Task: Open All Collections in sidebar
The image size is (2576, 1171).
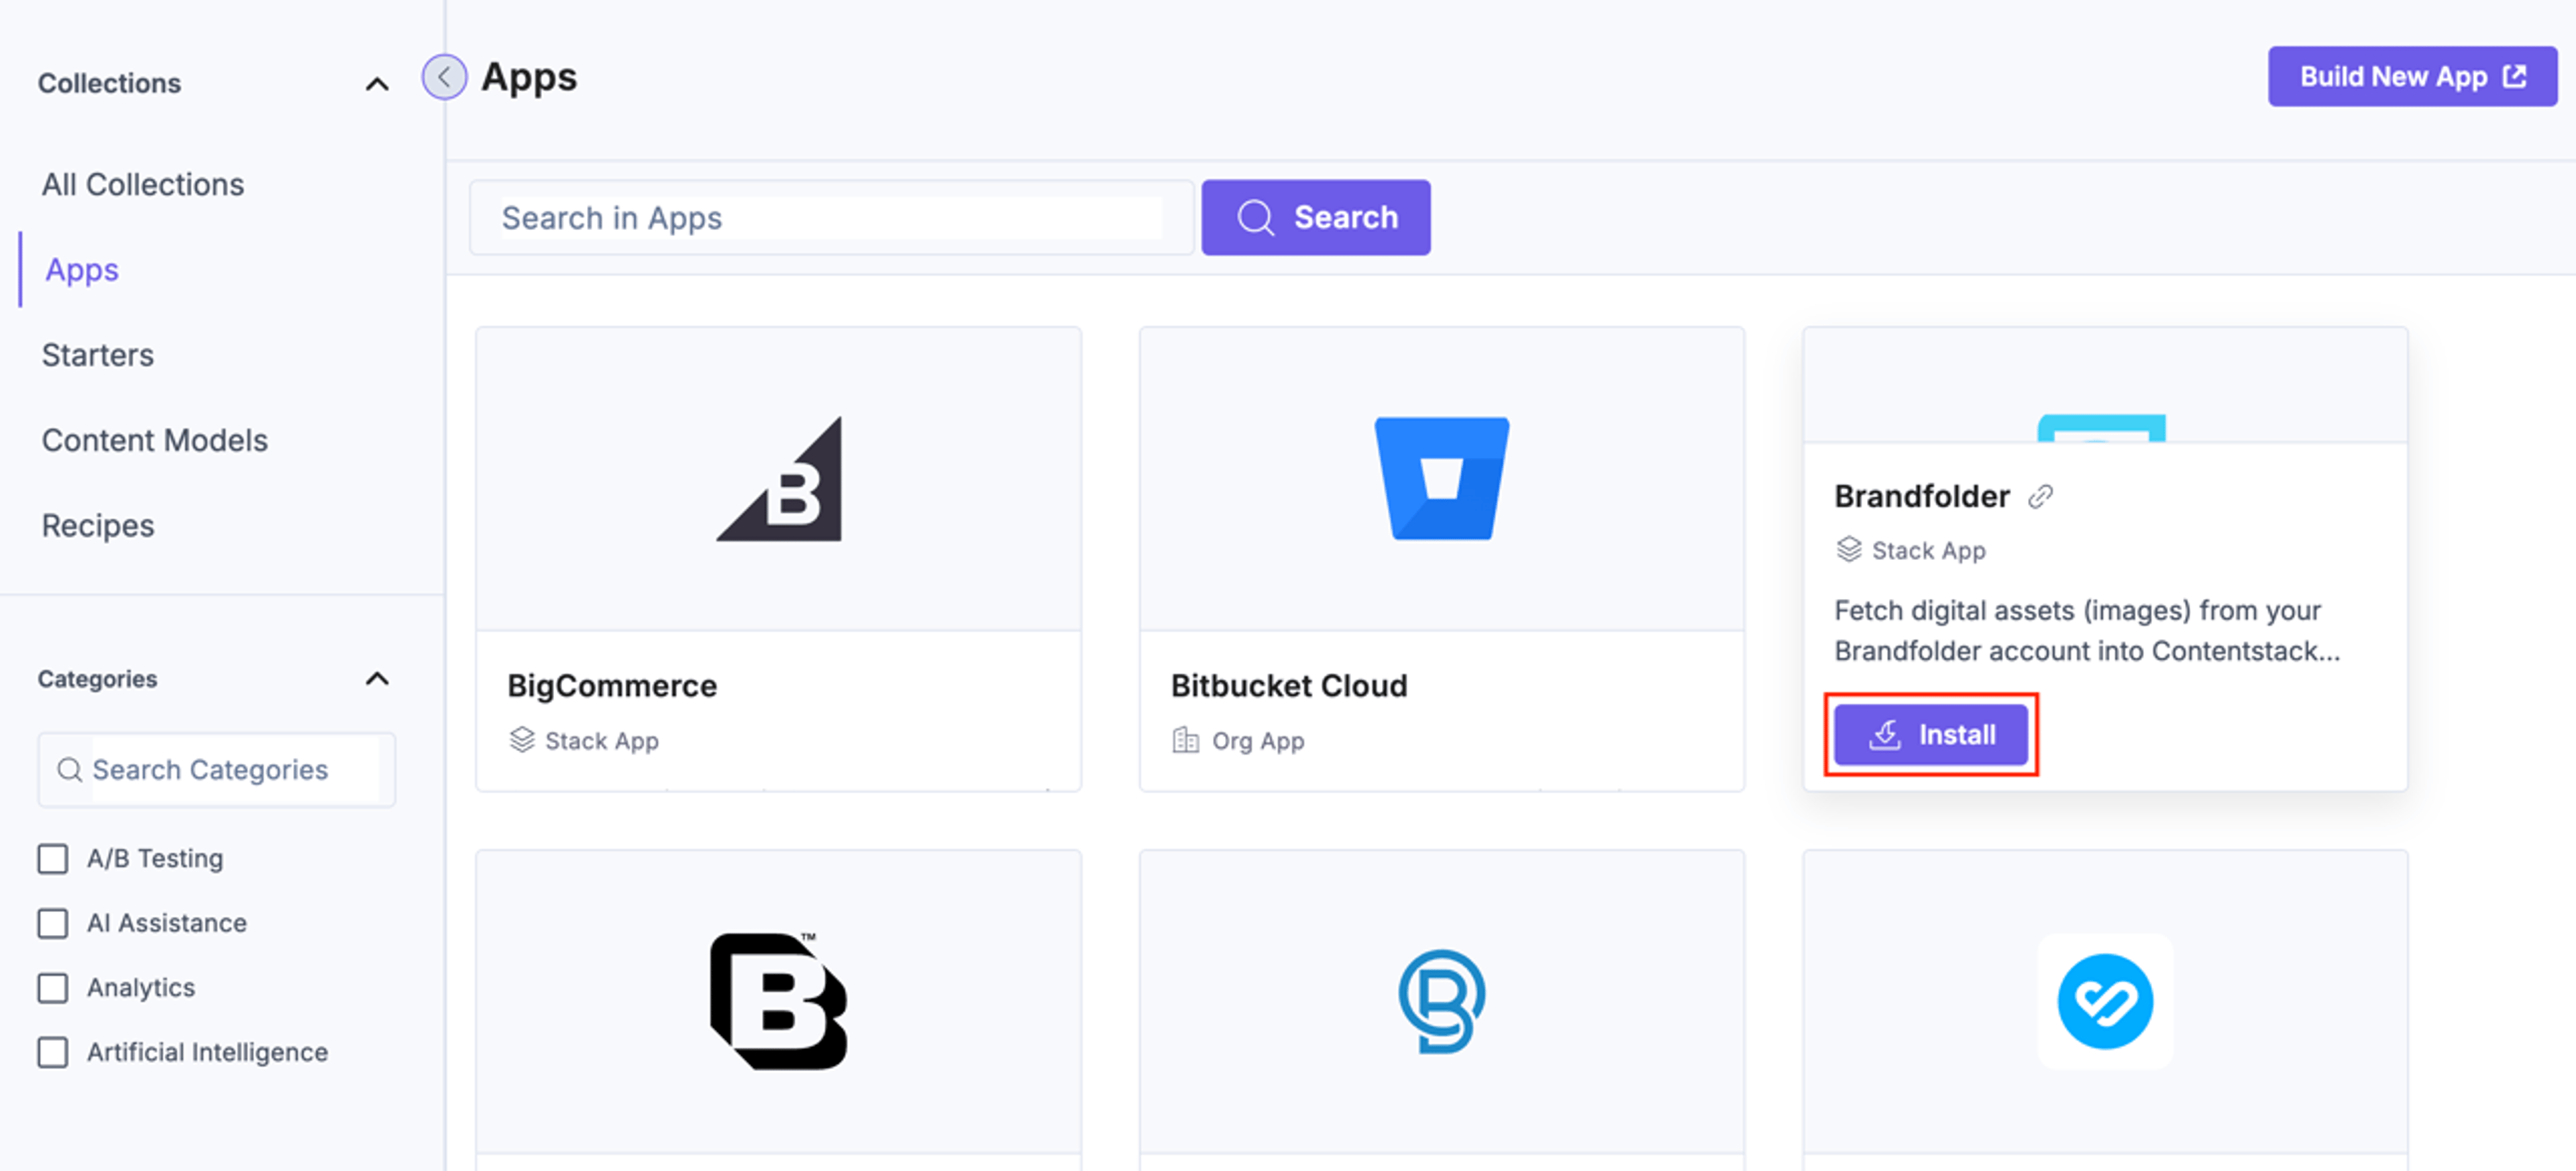Action: pyautogui.click(x=143, y=185)
